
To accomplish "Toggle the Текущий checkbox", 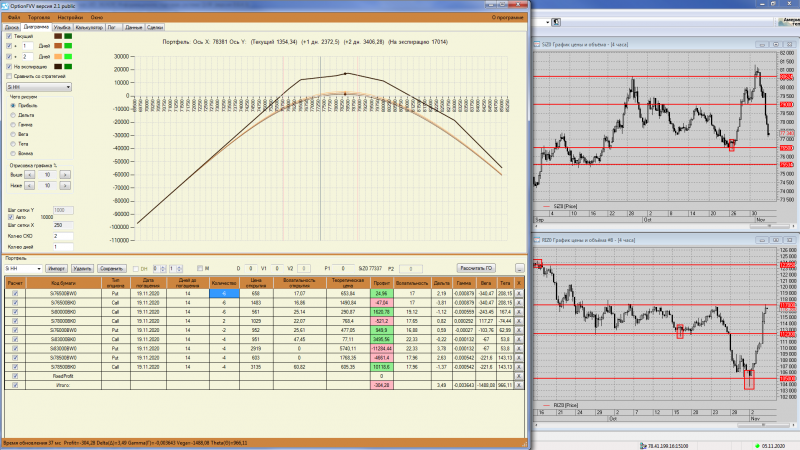I will tap(9, 36).
